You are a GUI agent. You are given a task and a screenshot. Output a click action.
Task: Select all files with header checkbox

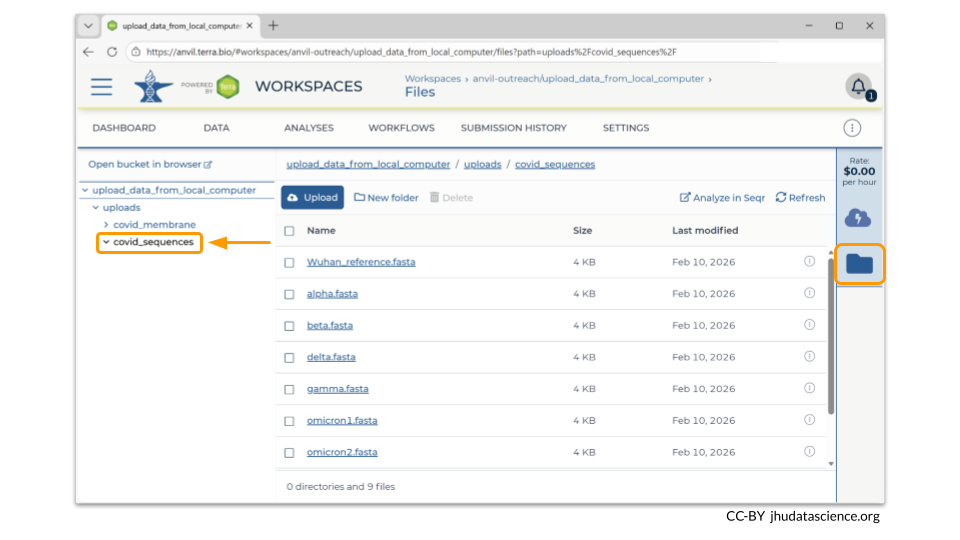click(x=289, y=231)
